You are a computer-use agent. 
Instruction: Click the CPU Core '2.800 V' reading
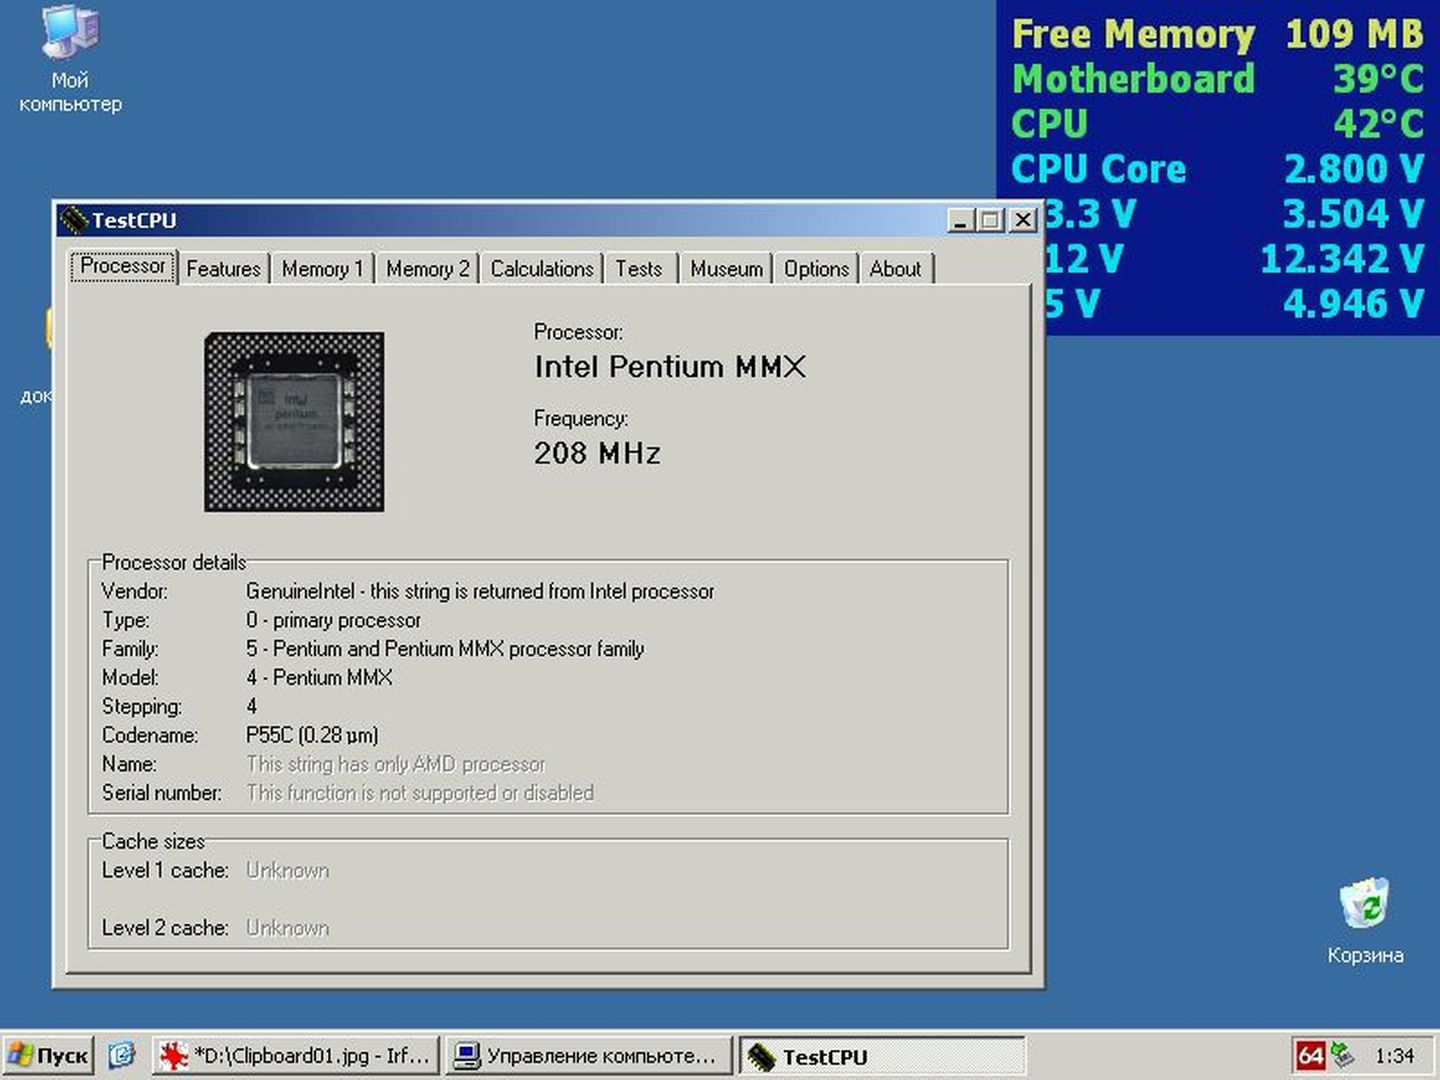pos(1354,169)
